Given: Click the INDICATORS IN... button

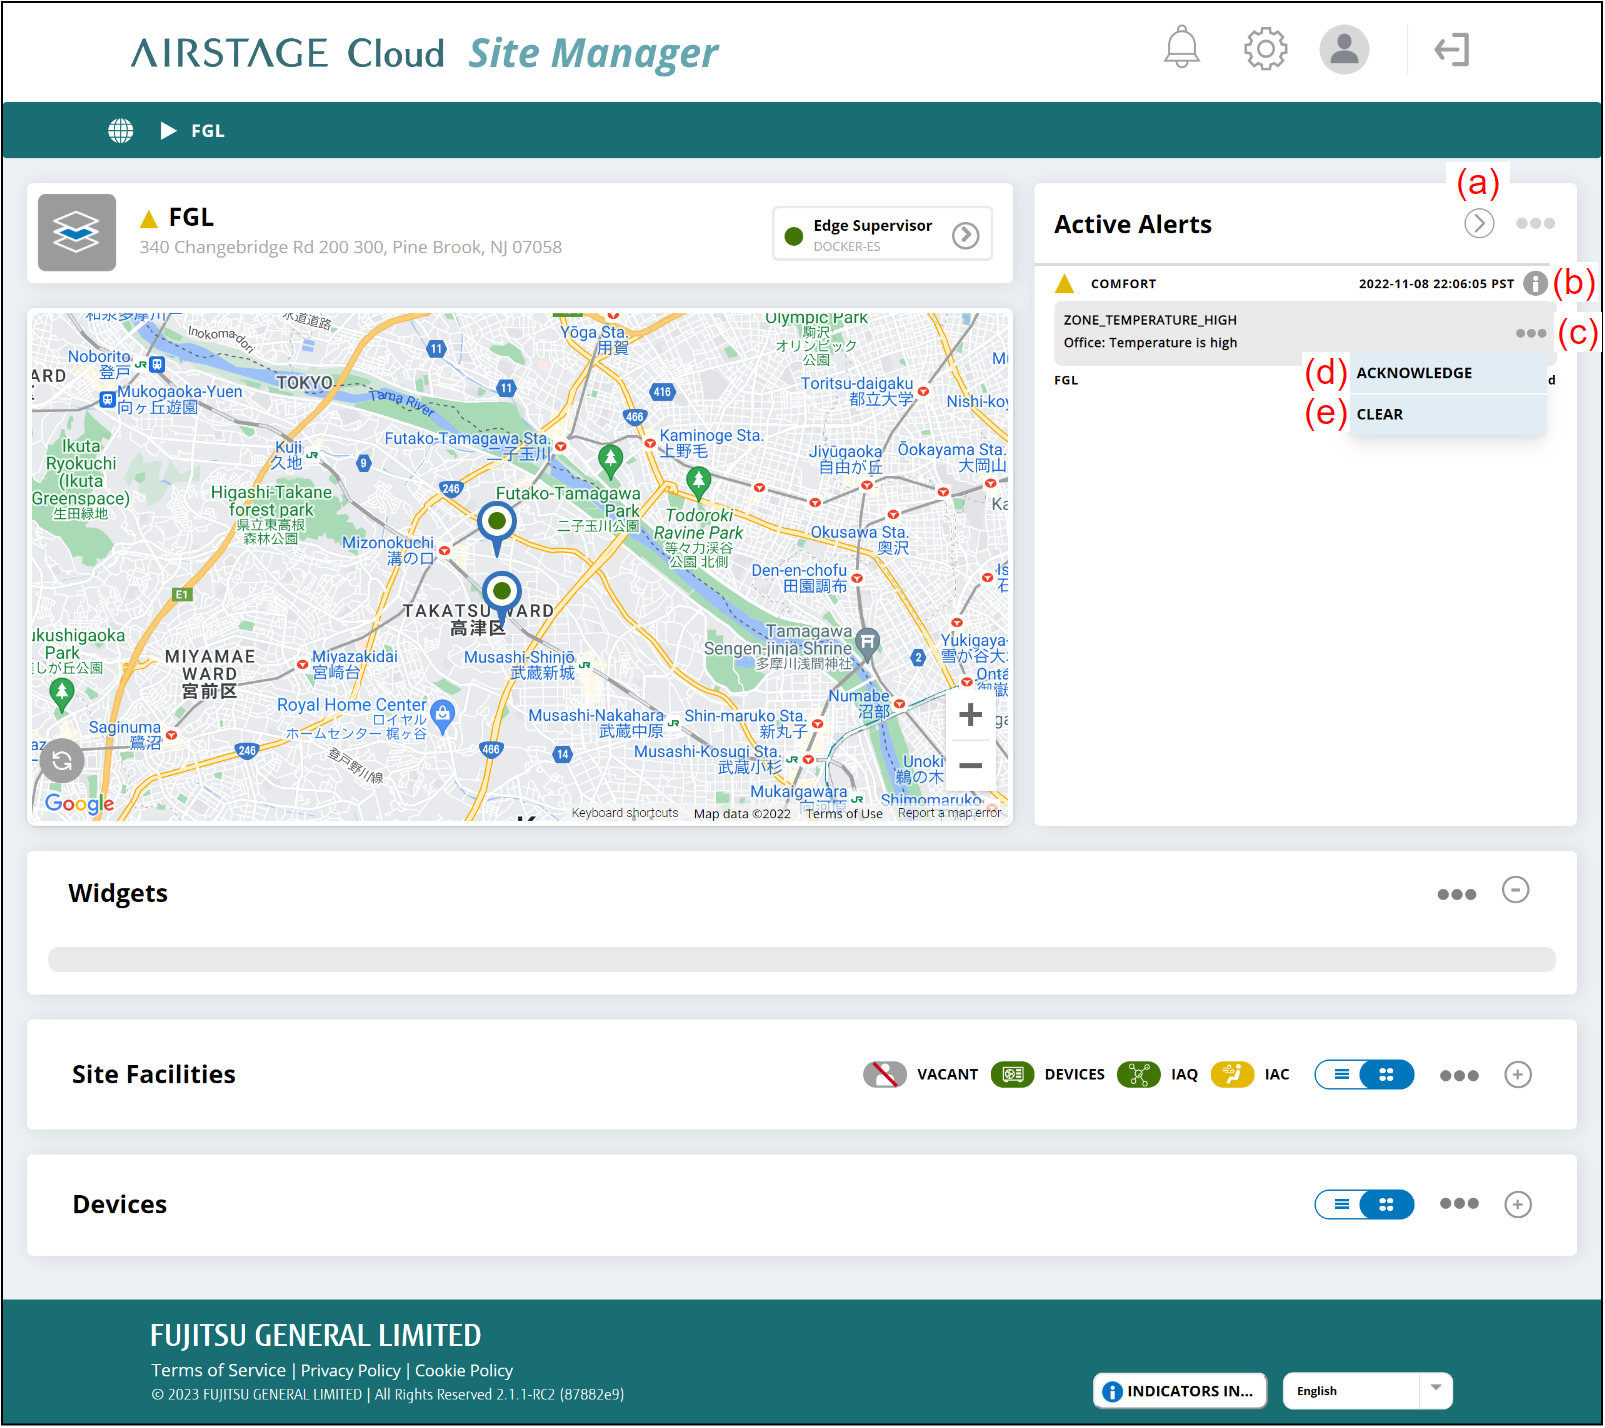Looking at the screenshot, I should [1179, 1391].
